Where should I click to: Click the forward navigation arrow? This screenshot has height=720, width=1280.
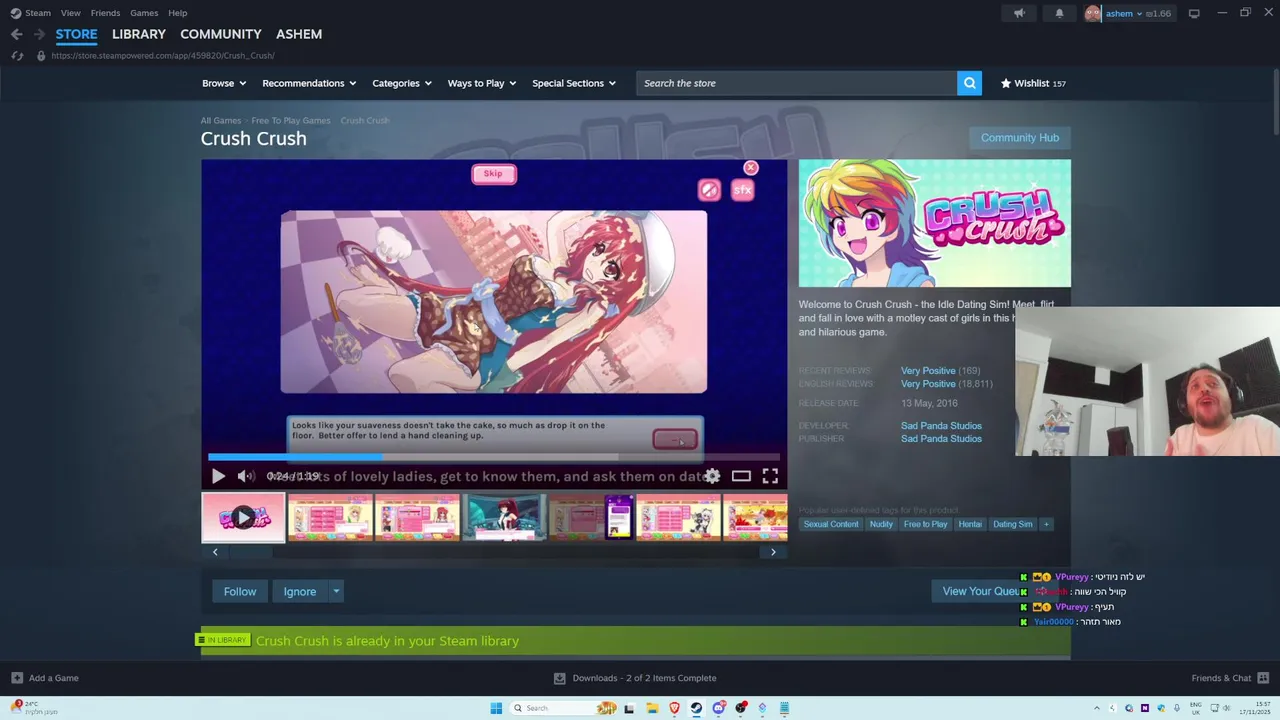tap(39, 34)
